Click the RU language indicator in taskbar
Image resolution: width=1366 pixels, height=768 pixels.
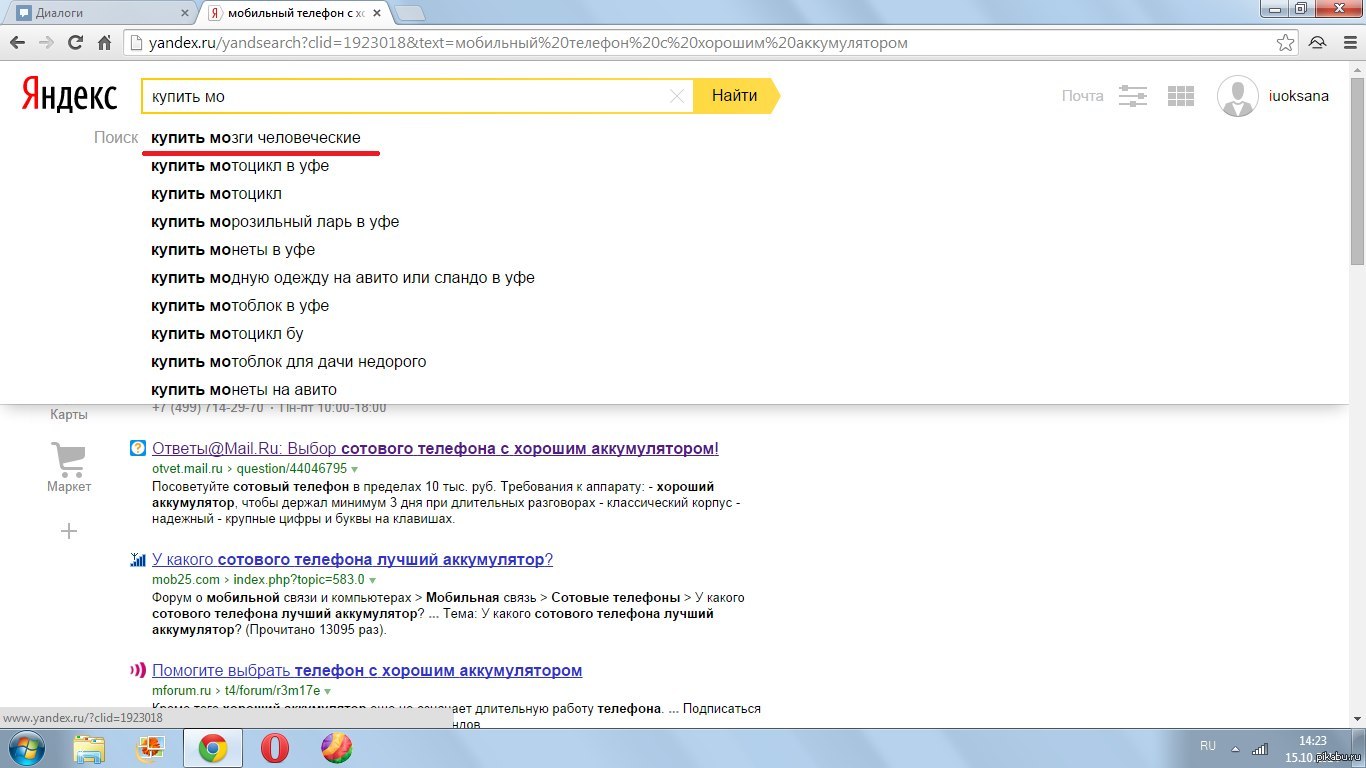click(1207, 746)
